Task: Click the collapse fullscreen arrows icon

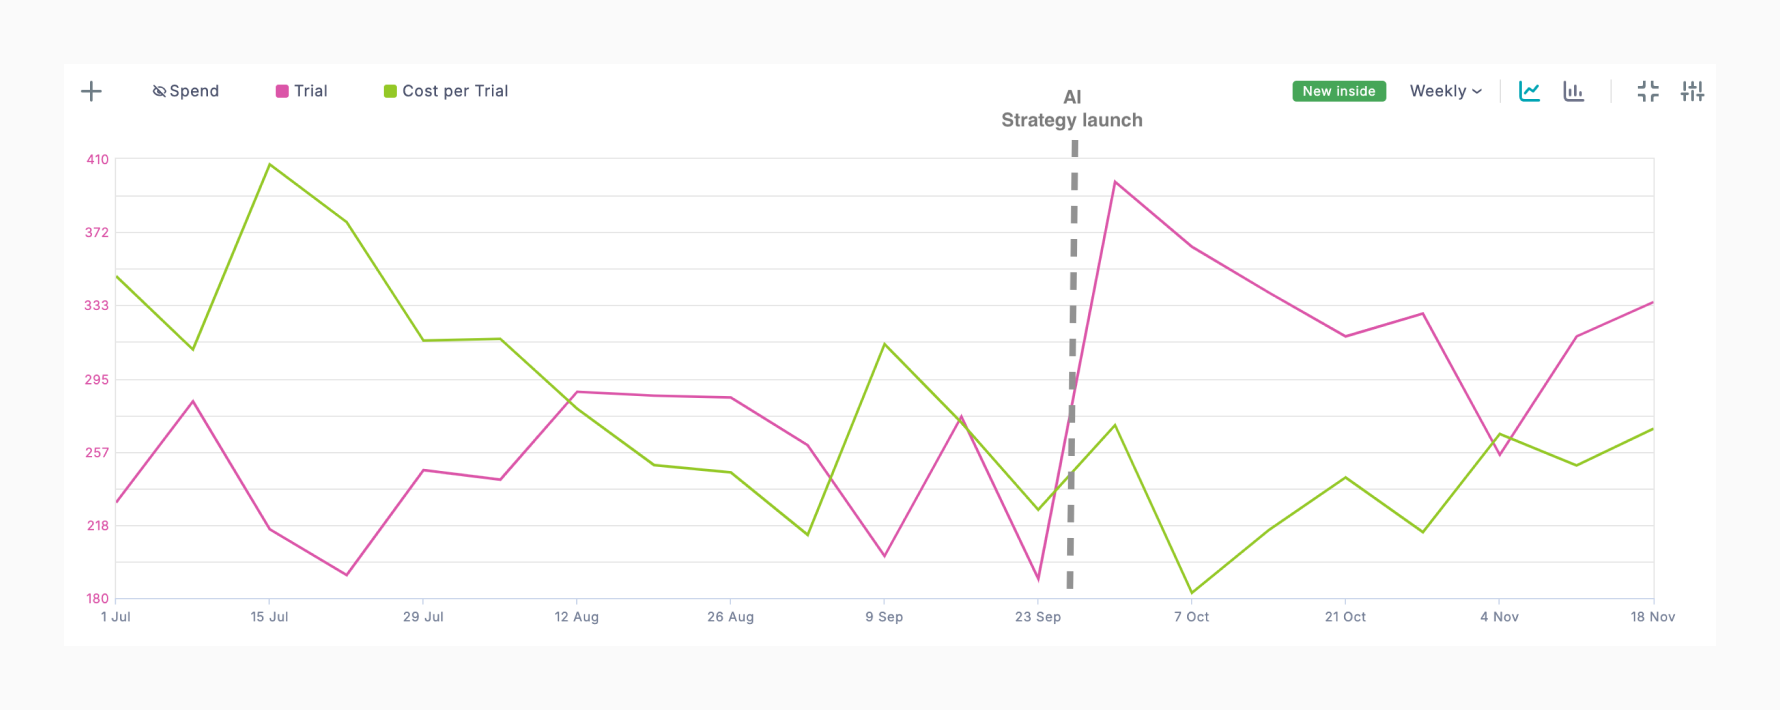Action: click(1648, 91)
